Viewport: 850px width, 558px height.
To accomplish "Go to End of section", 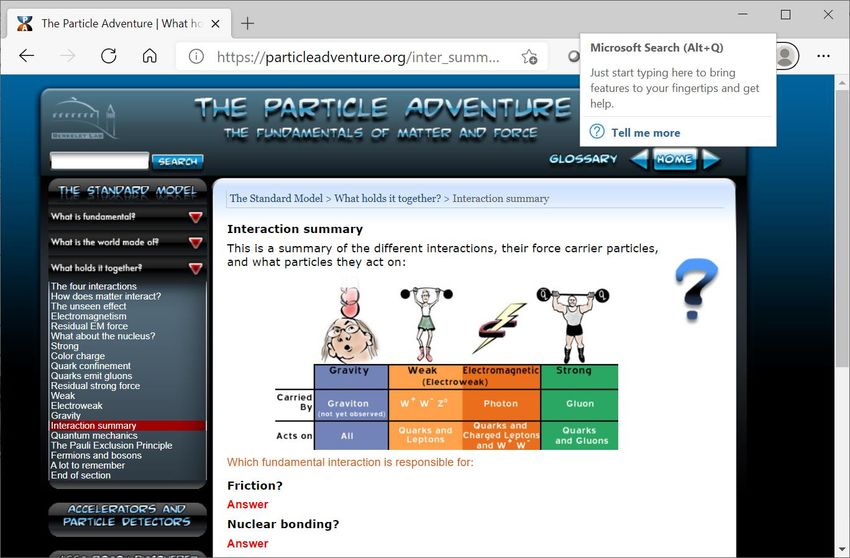I will 80,475.
